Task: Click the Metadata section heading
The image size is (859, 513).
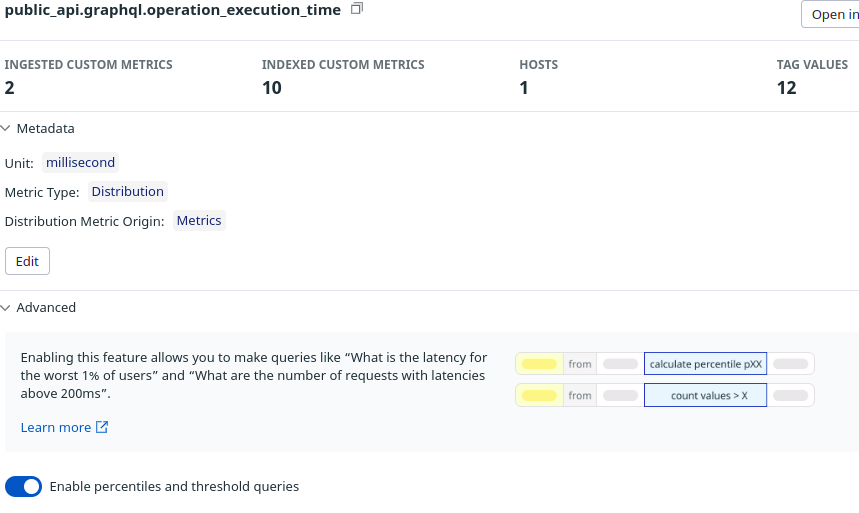Action: tap(45, 128)
